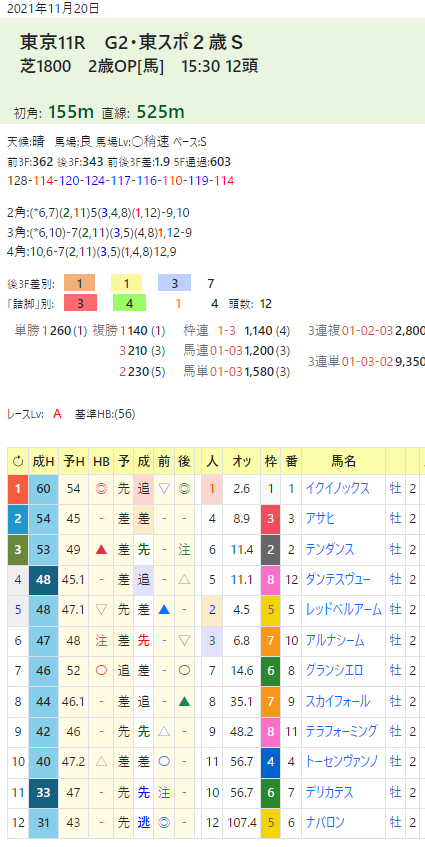Open horse link アルナシーム
This screenshot has width=425, height=847.
click(x=335, y=641)
